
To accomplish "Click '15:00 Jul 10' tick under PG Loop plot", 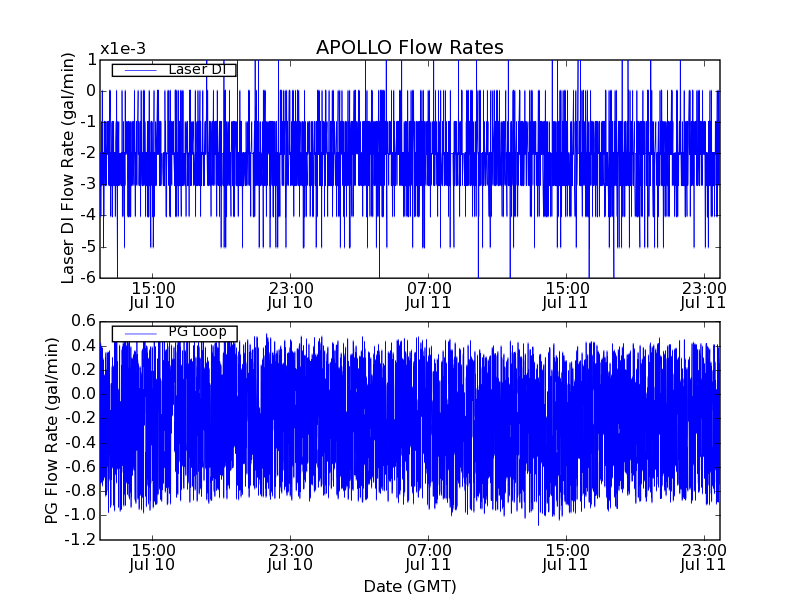I will [152, 558].
